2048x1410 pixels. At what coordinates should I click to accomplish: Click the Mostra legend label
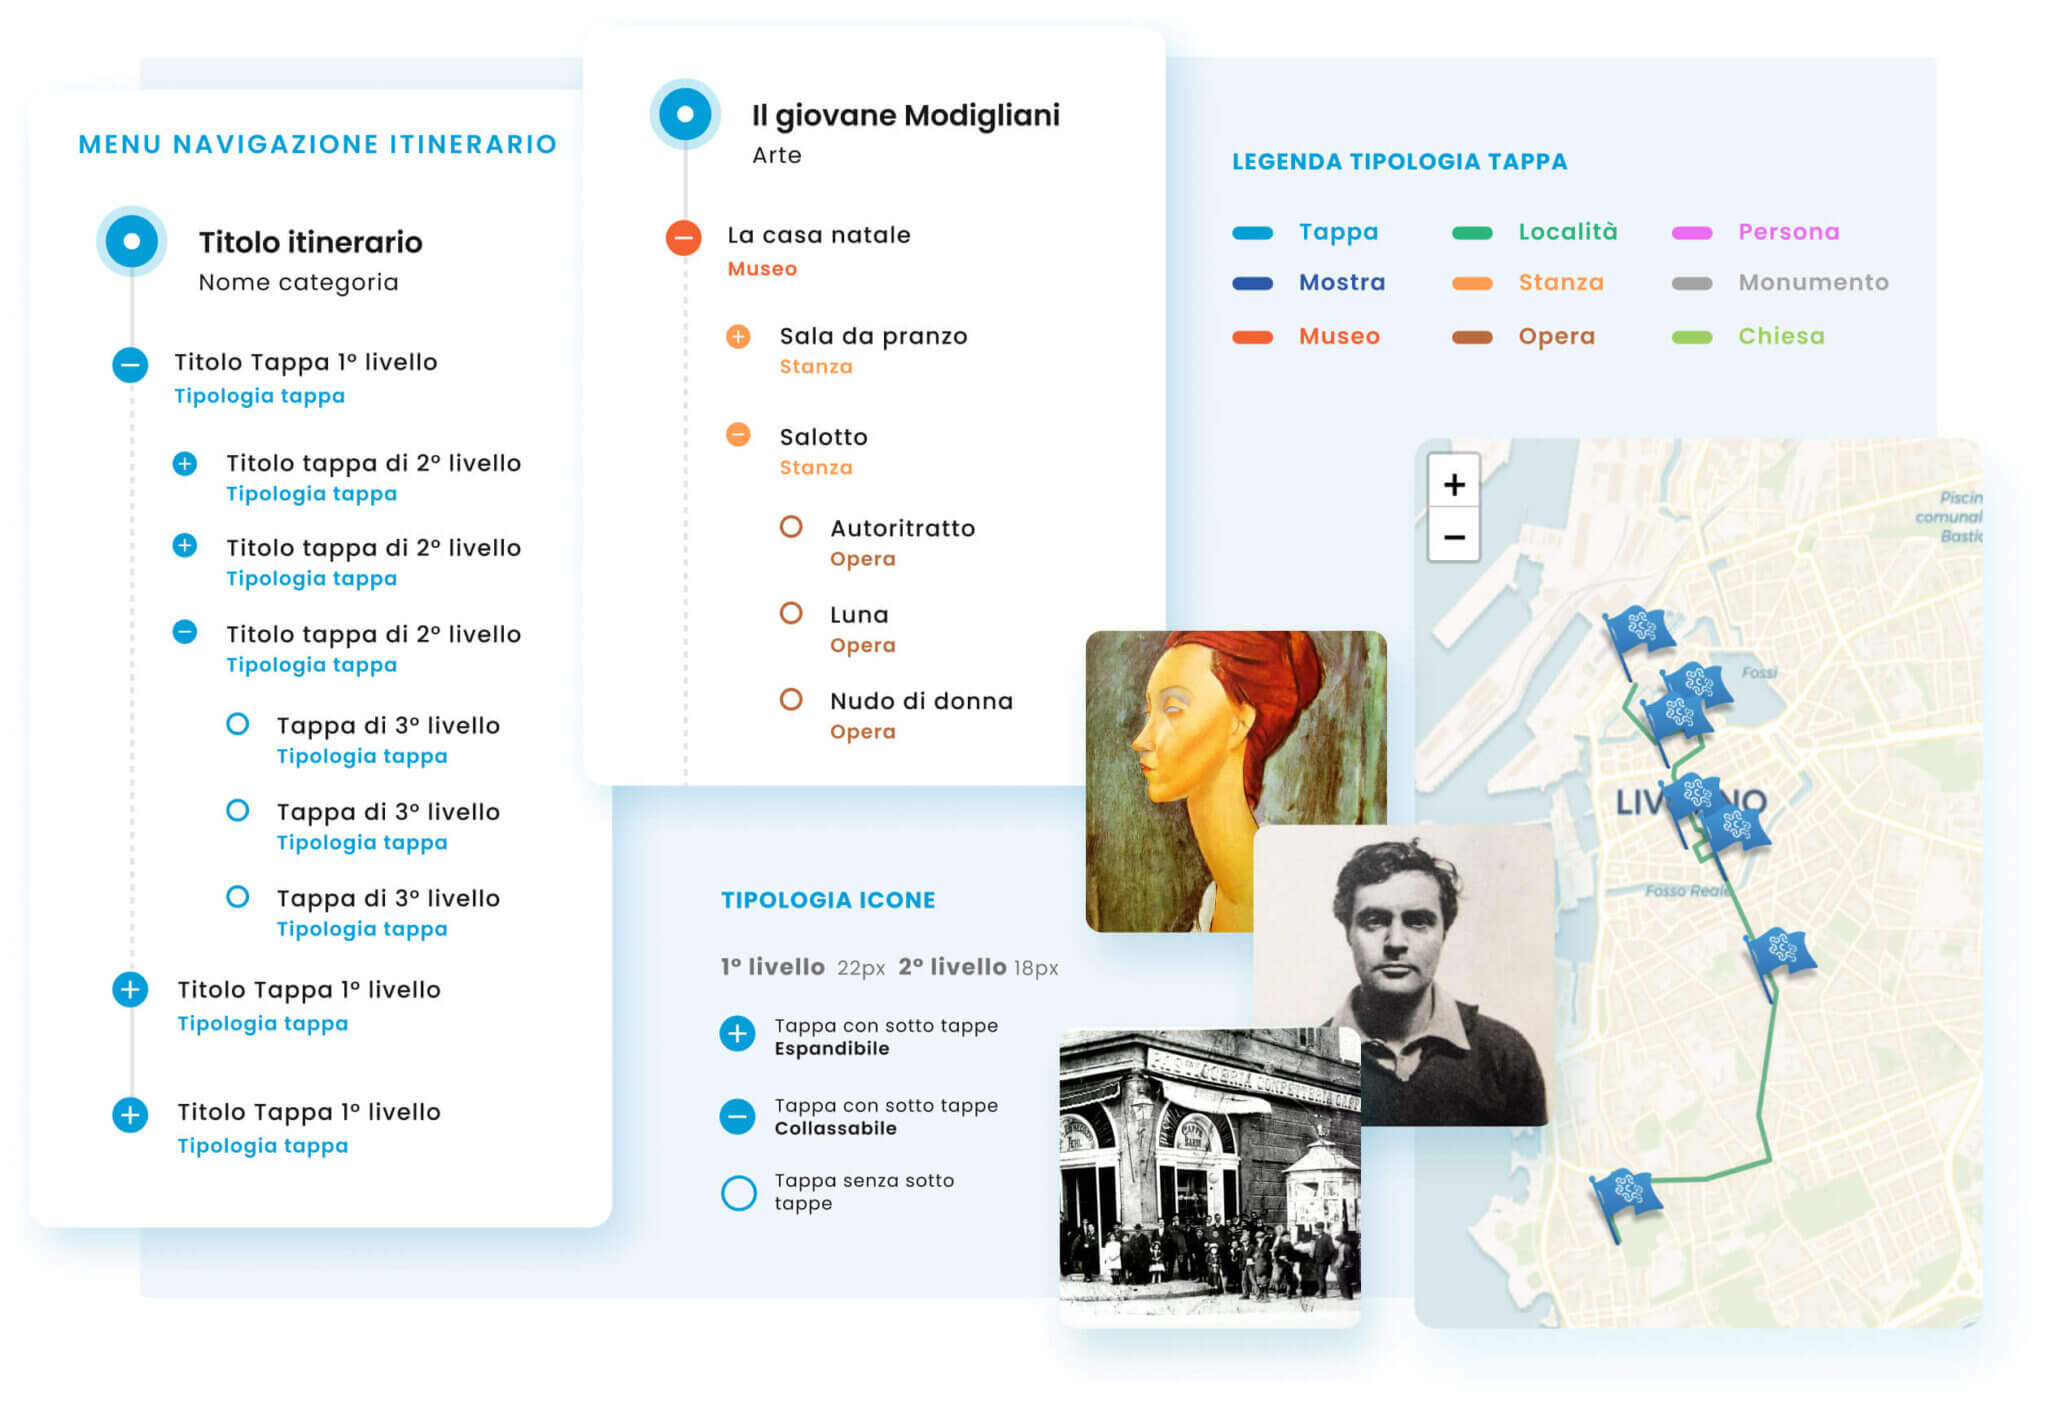point(1342,283)
